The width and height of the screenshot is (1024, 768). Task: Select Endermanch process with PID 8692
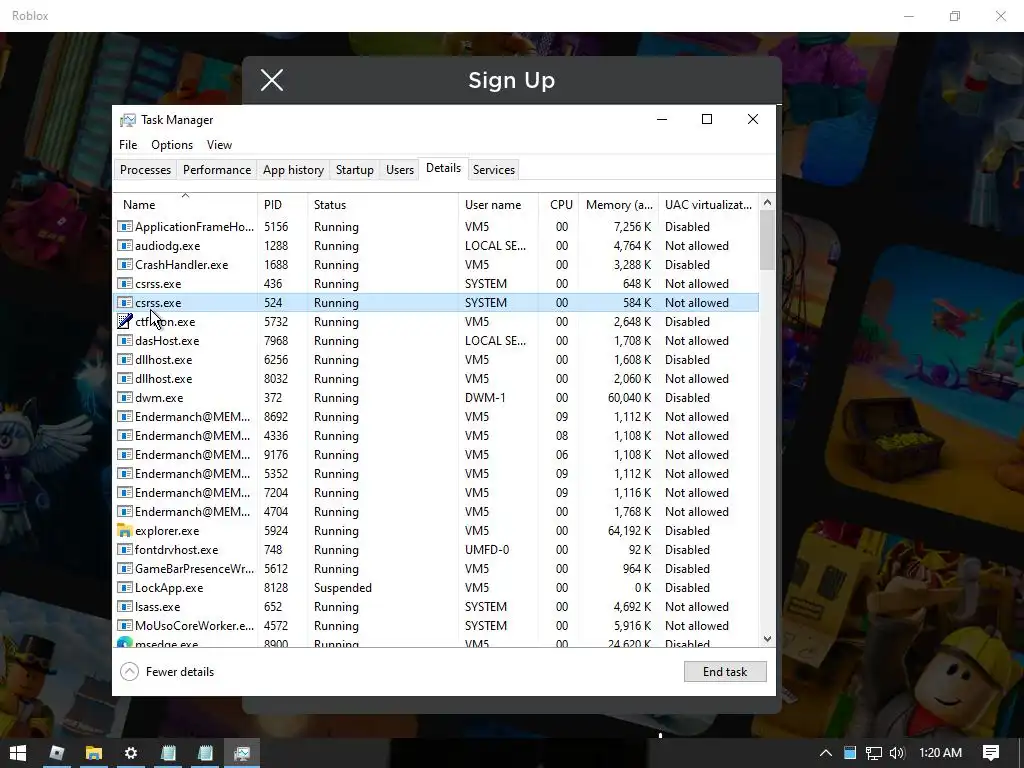[x=436, y=417]
